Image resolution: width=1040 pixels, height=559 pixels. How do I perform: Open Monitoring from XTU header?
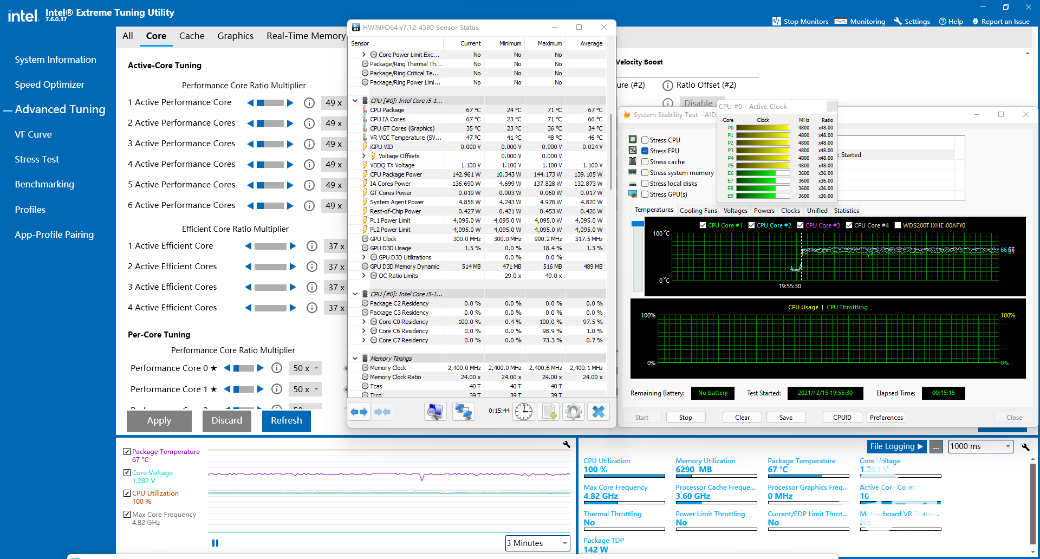point(860,21)
